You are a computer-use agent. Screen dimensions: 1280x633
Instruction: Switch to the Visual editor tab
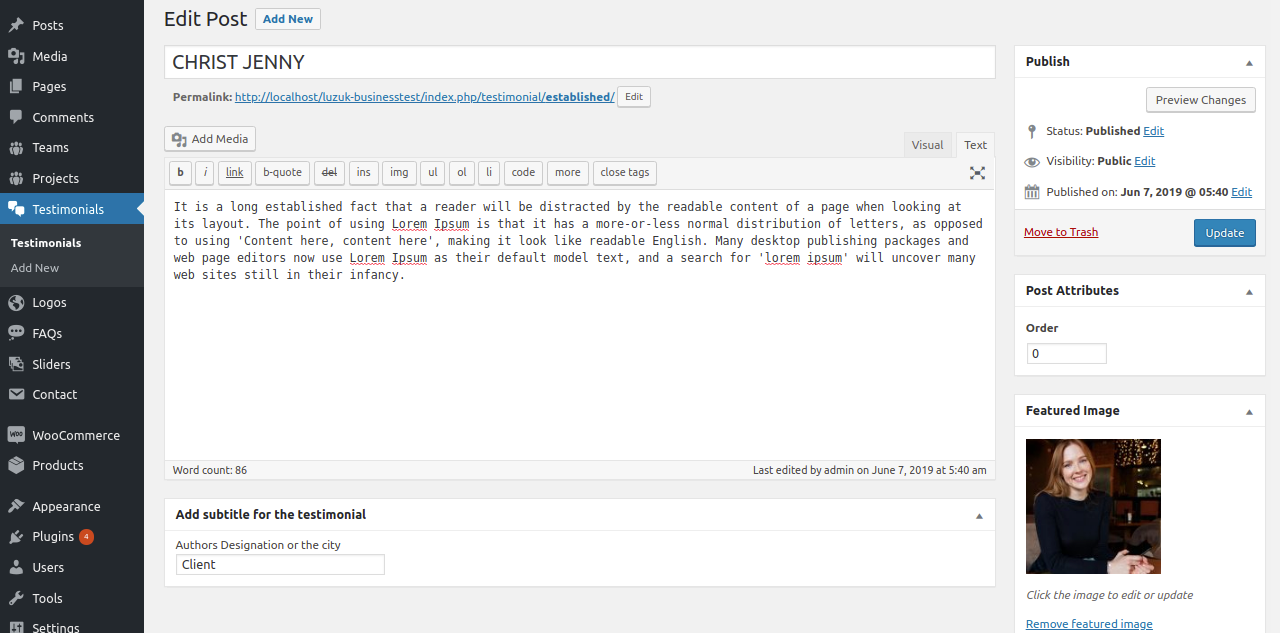927,145
